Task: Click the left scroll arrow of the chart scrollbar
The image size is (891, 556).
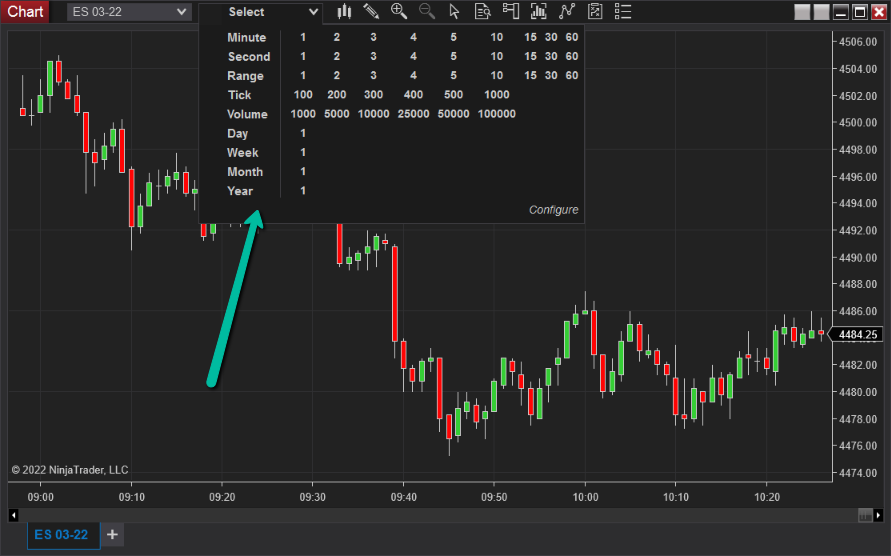Action: 14,516
